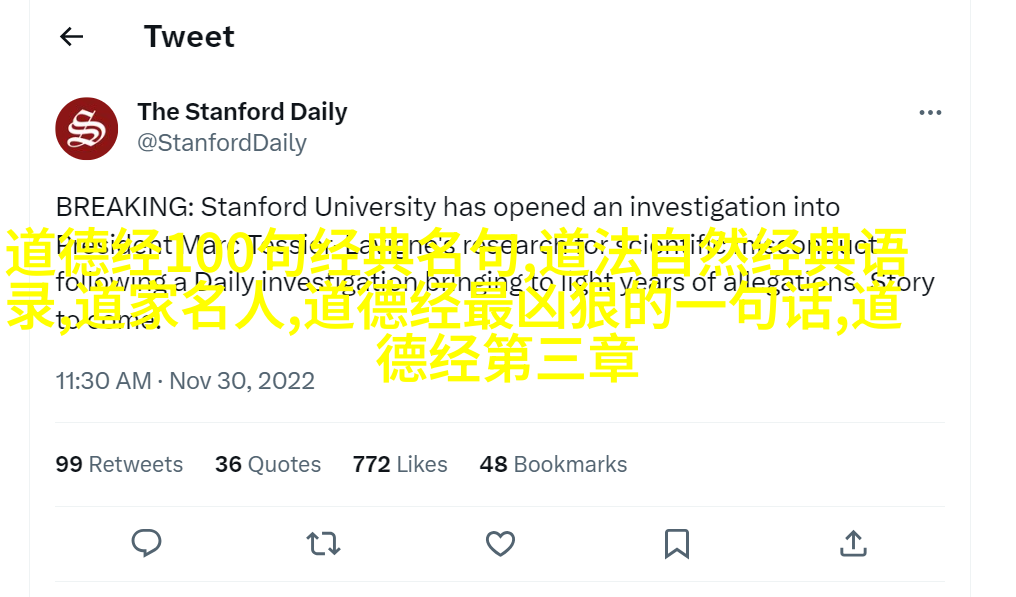Reply to the tweet via speech bubble icon
The image size is (1016, 597).
point(147,543)
